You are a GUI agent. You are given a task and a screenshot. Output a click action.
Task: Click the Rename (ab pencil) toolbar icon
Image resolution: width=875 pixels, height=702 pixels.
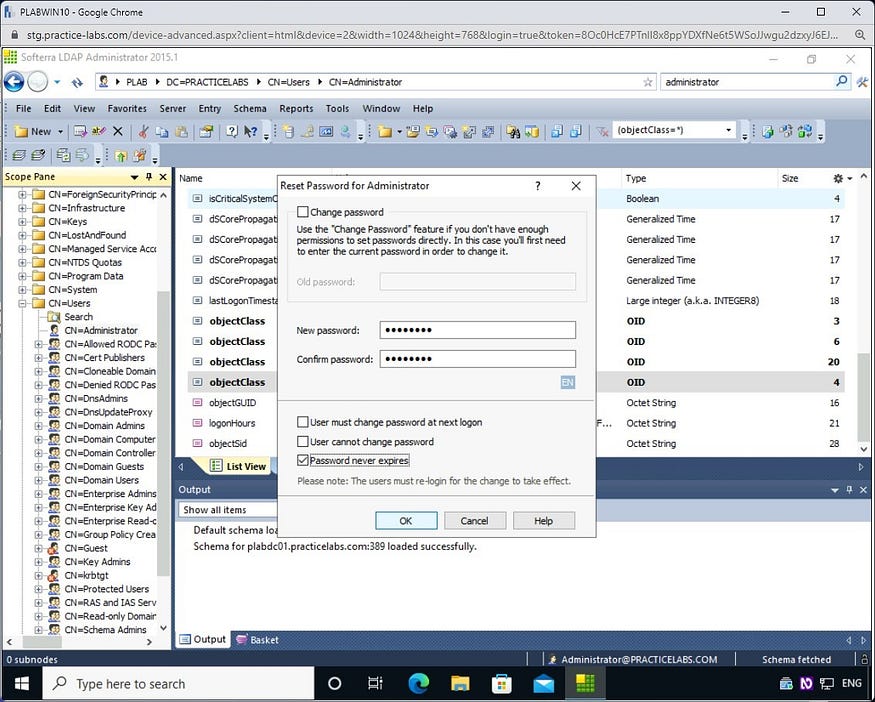(99, 131)
